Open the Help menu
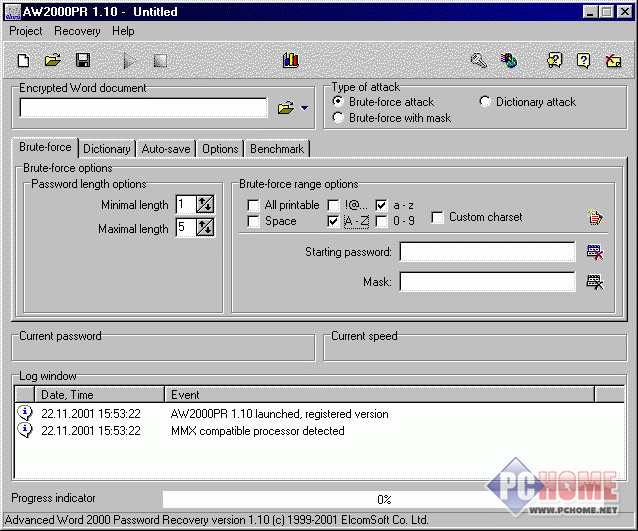The image size is (638, 531). [123, 31]
